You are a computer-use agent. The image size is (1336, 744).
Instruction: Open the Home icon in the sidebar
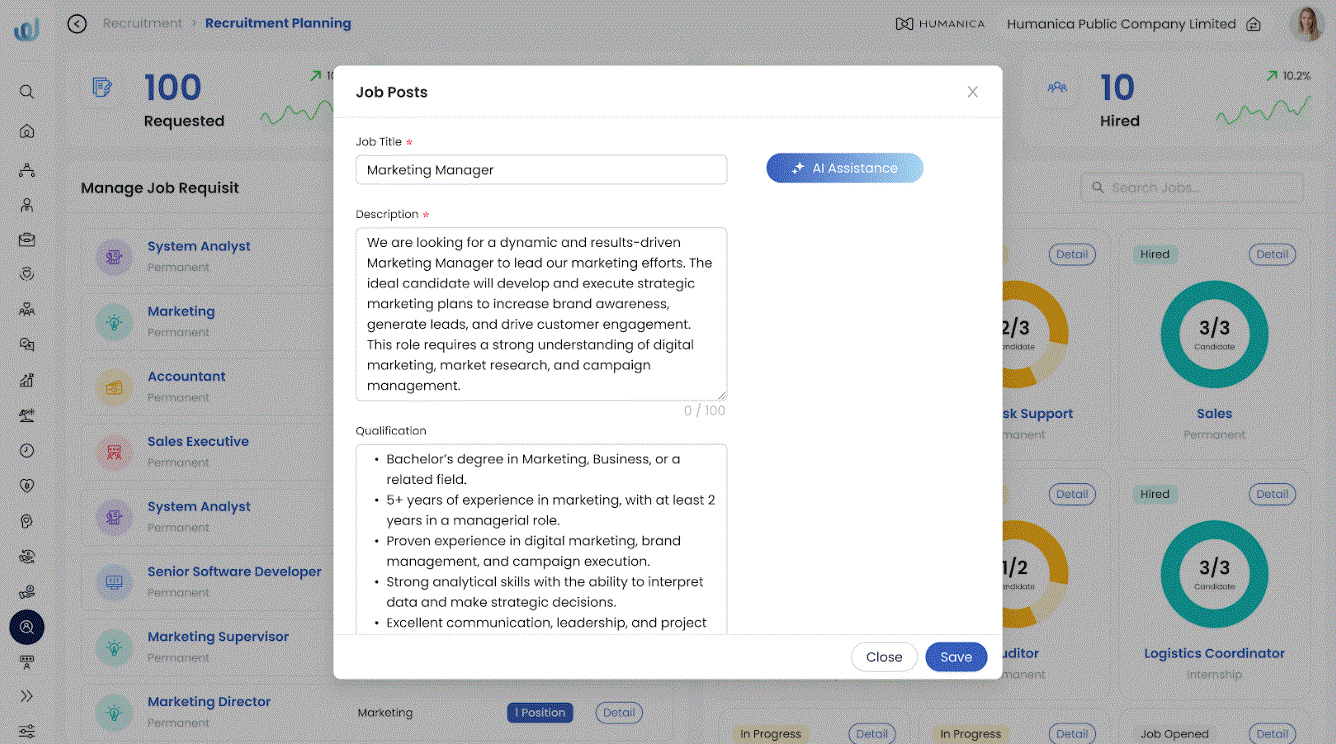(x=27, y=131)
